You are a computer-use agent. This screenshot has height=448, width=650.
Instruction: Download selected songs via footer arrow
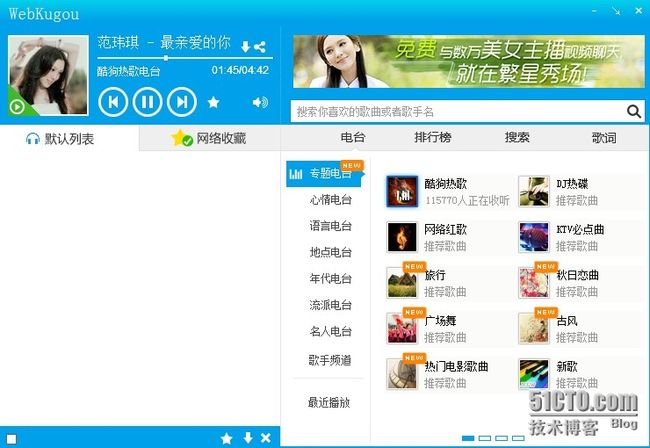click(248, 438)
